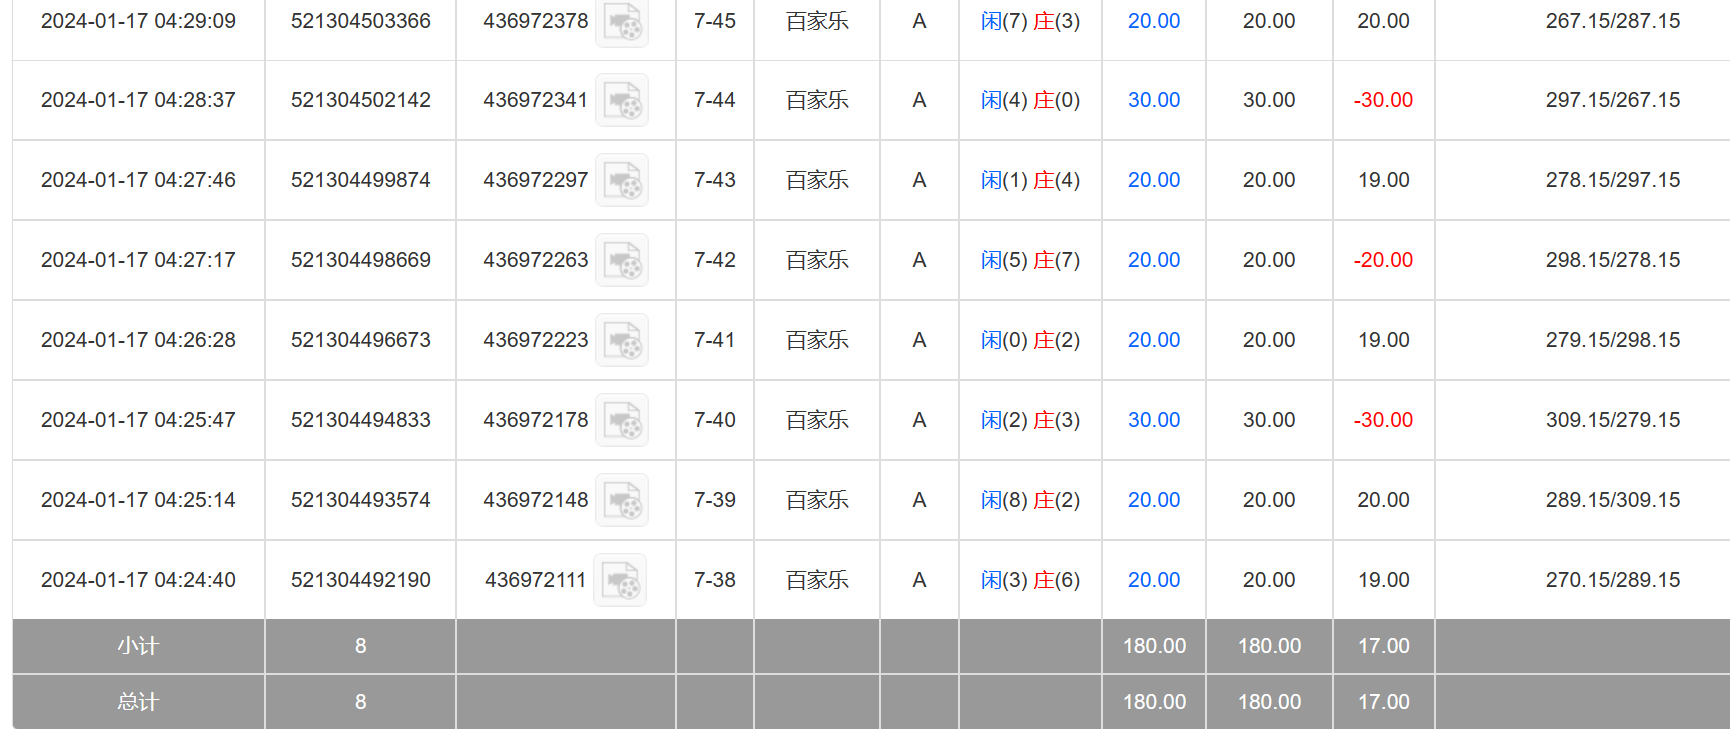Click result 闲(8) 庄(2) in row 7-39

click(1030, 500)
